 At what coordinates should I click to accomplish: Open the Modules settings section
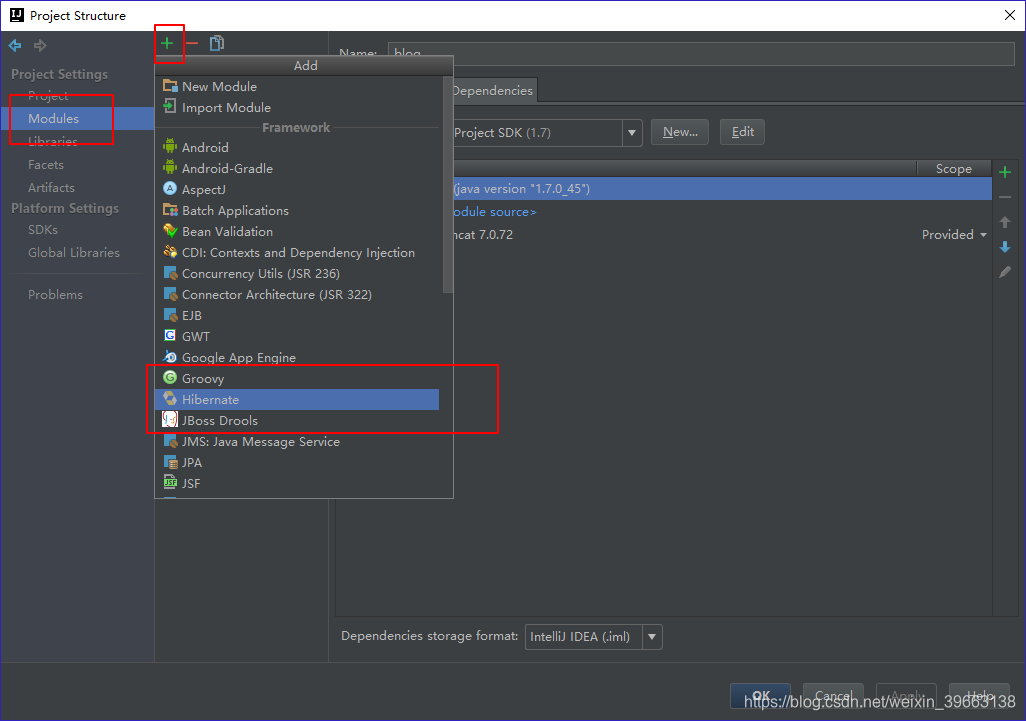click(77, 118)
